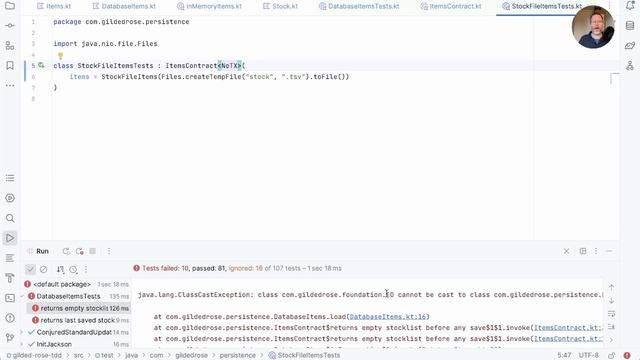Collapse DatabaseItemsTests node
640x360 pixels.
click(x=23, y=296)
